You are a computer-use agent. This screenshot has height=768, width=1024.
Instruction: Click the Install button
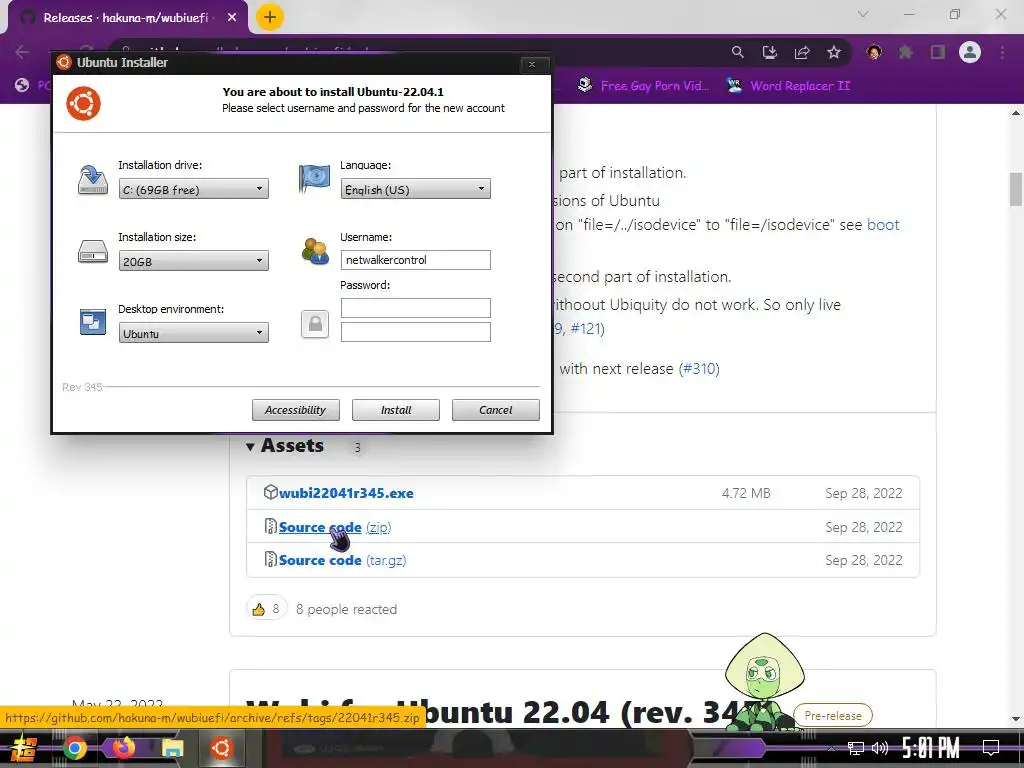tap(396, 410)
